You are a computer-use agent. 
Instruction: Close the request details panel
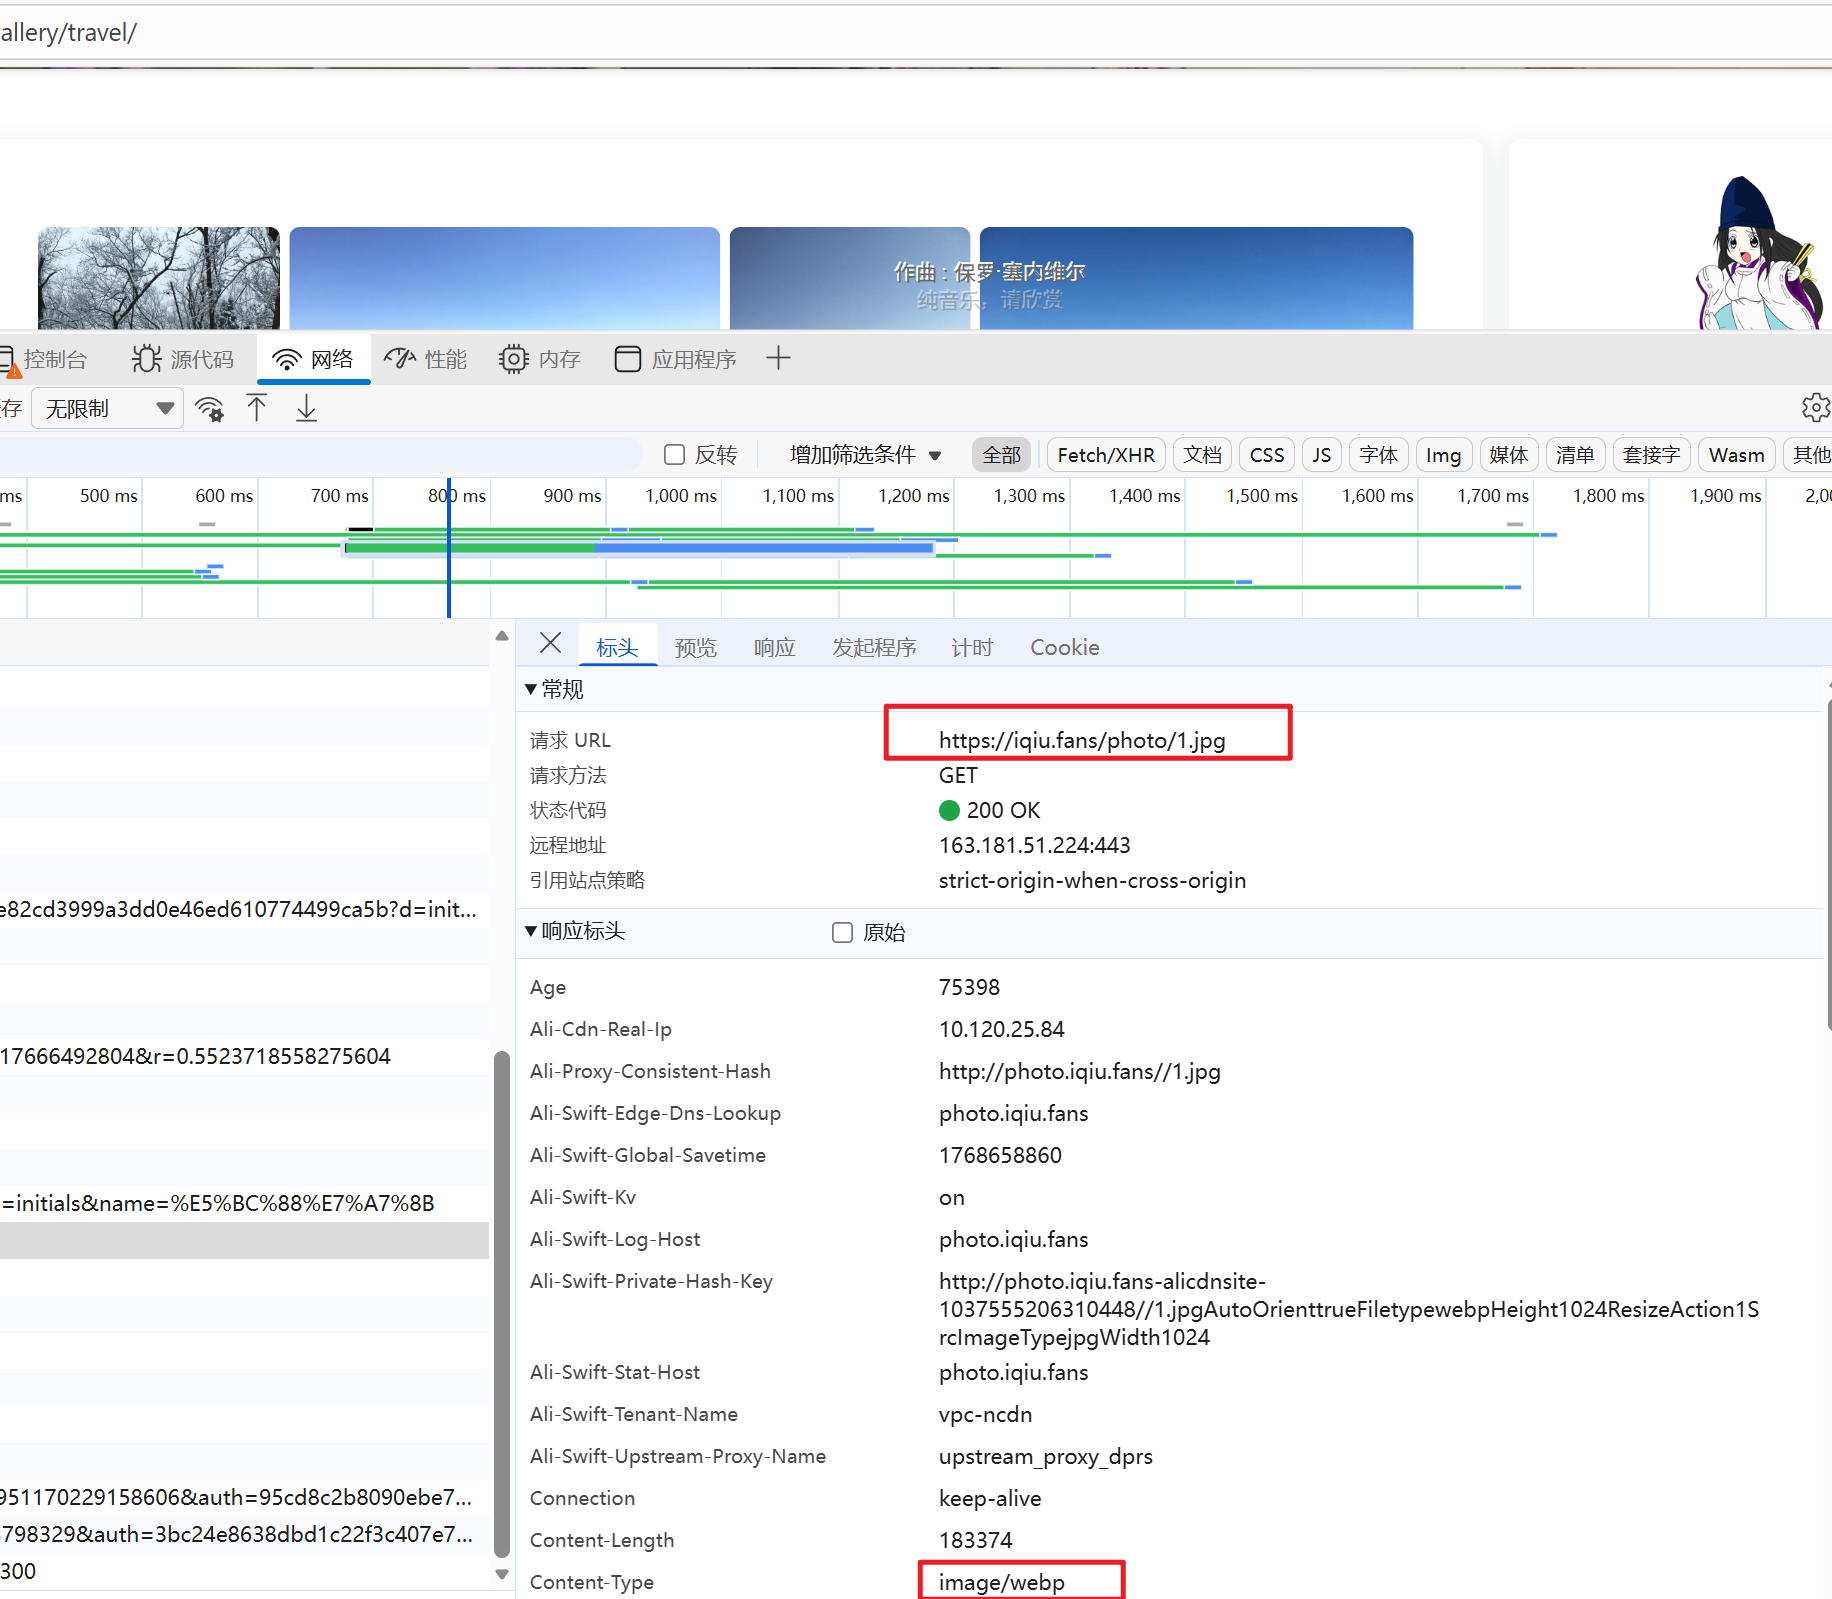click(550, 643)
